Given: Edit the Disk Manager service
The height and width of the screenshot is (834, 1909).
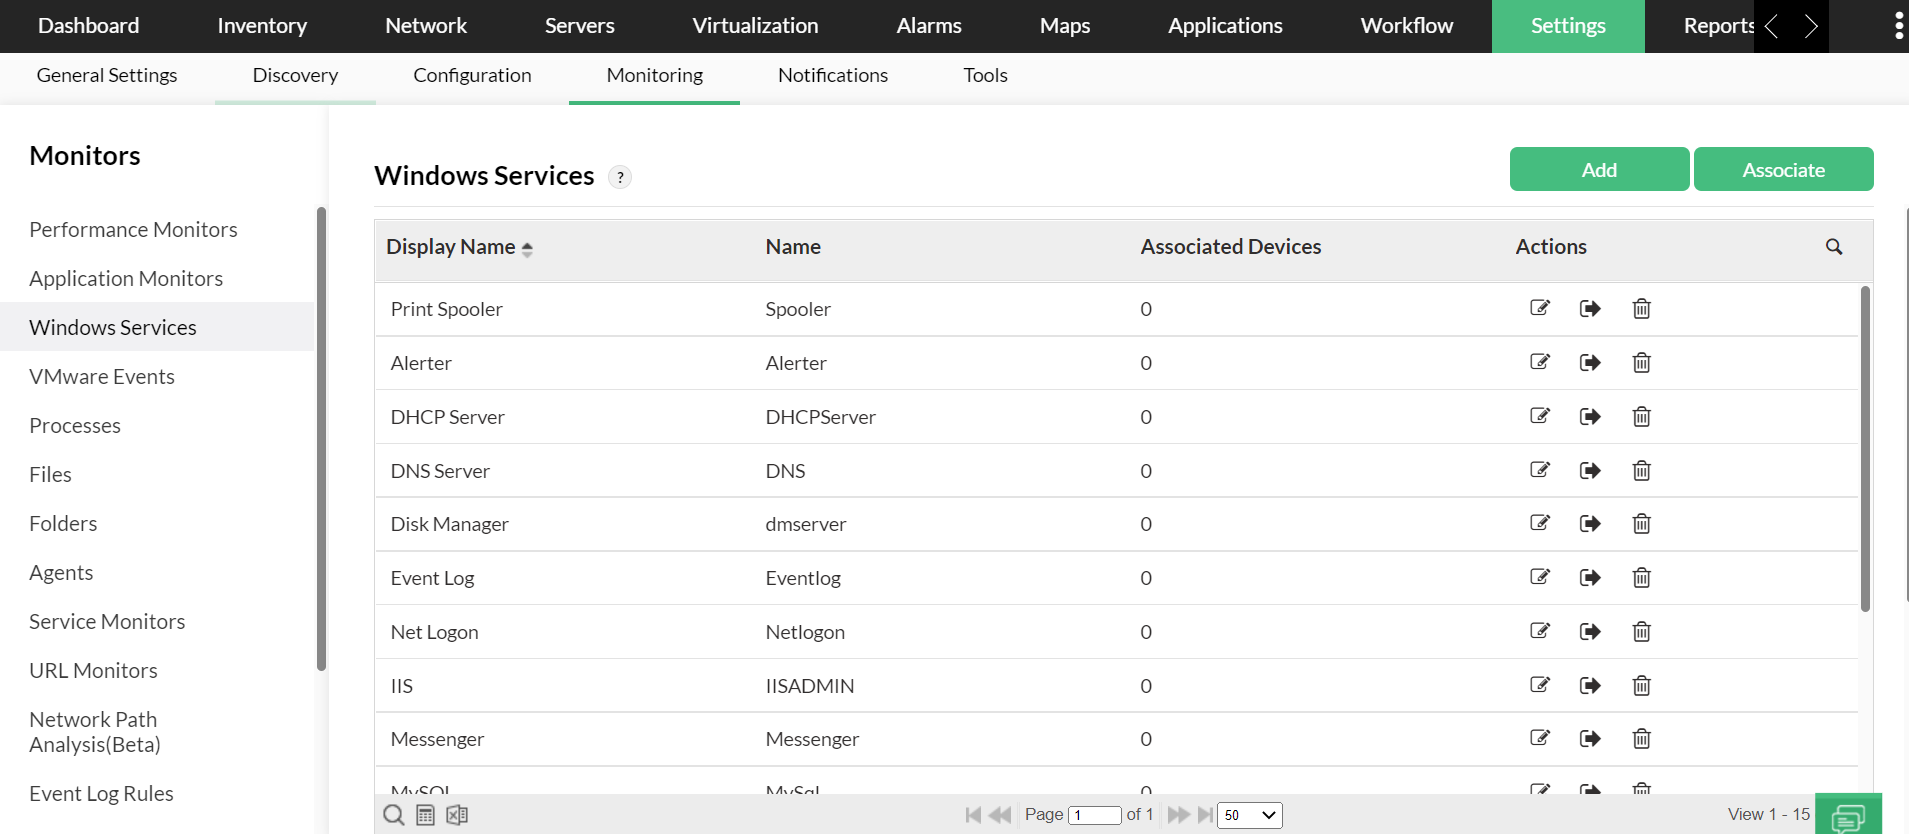Looking at the screenshot, I should (x=1540, y=523).
